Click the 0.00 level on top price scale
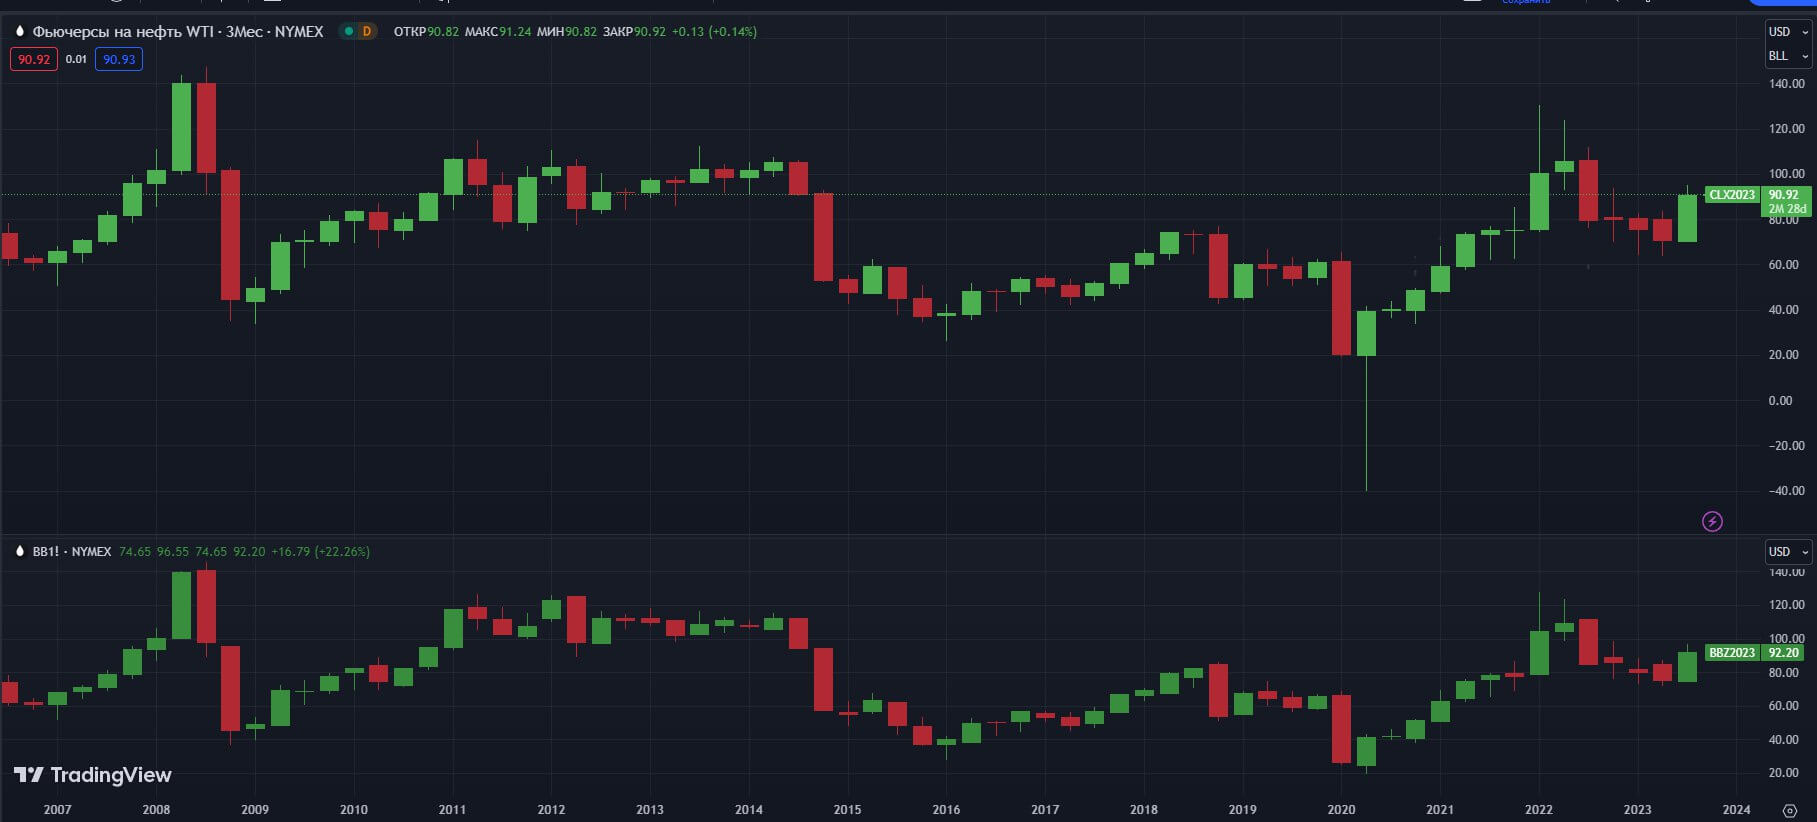Screen dimensions: 1817x822 pyautogui.click(x=1781, y=401)
